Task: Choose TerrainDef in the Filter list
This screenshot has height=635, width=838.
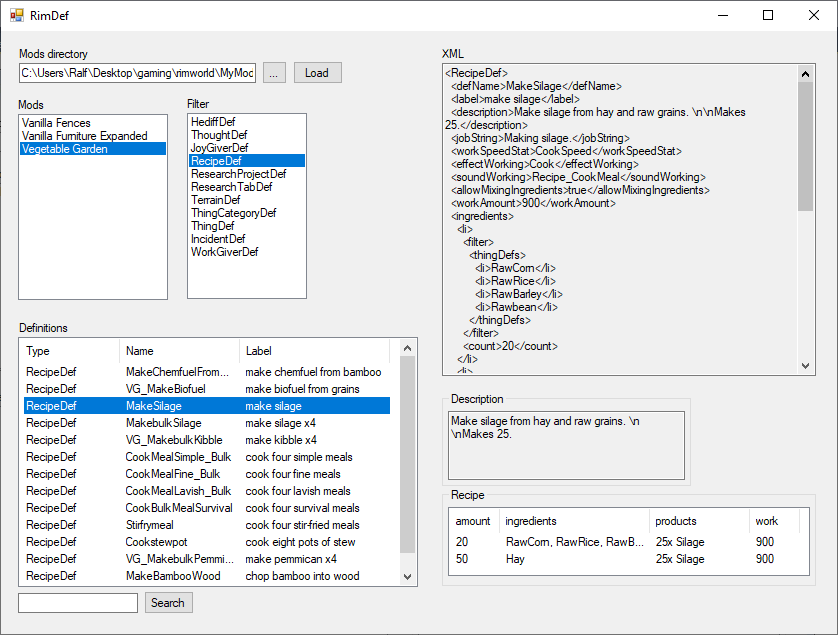Action: pos(247,199)
